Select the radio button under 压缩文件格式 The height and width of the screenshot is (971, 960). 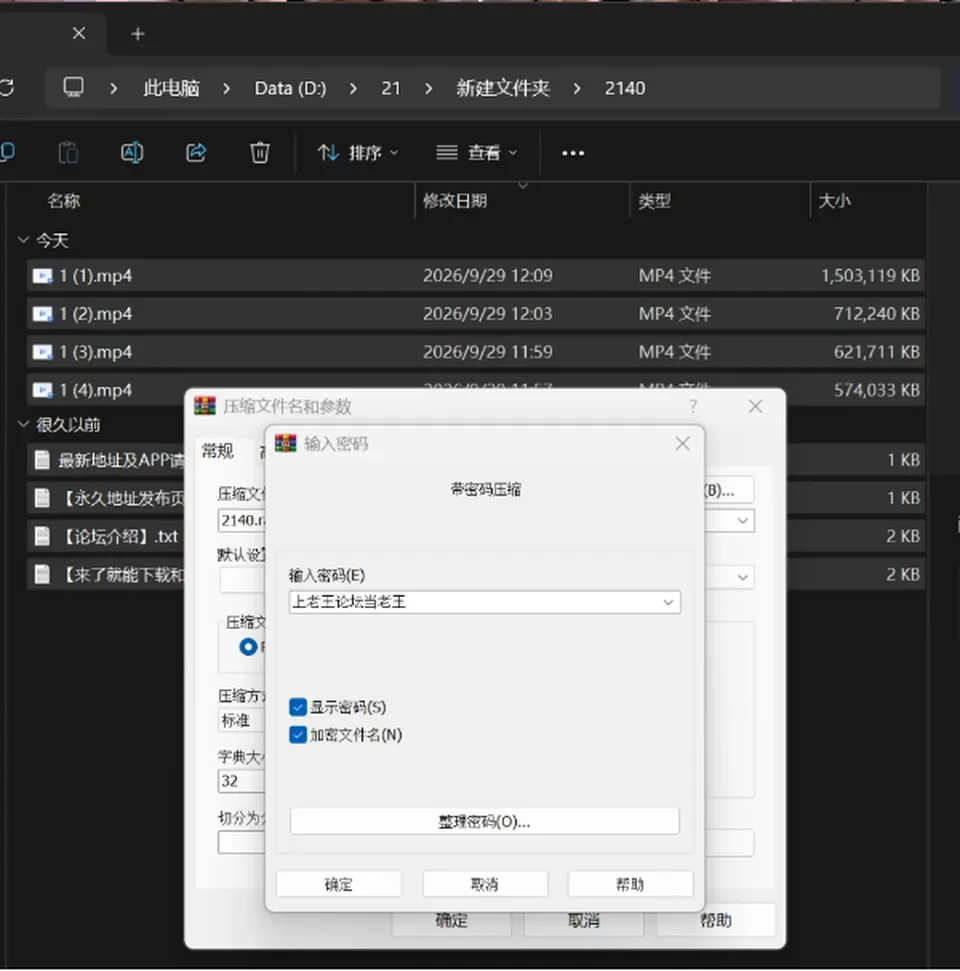point(248,647)
